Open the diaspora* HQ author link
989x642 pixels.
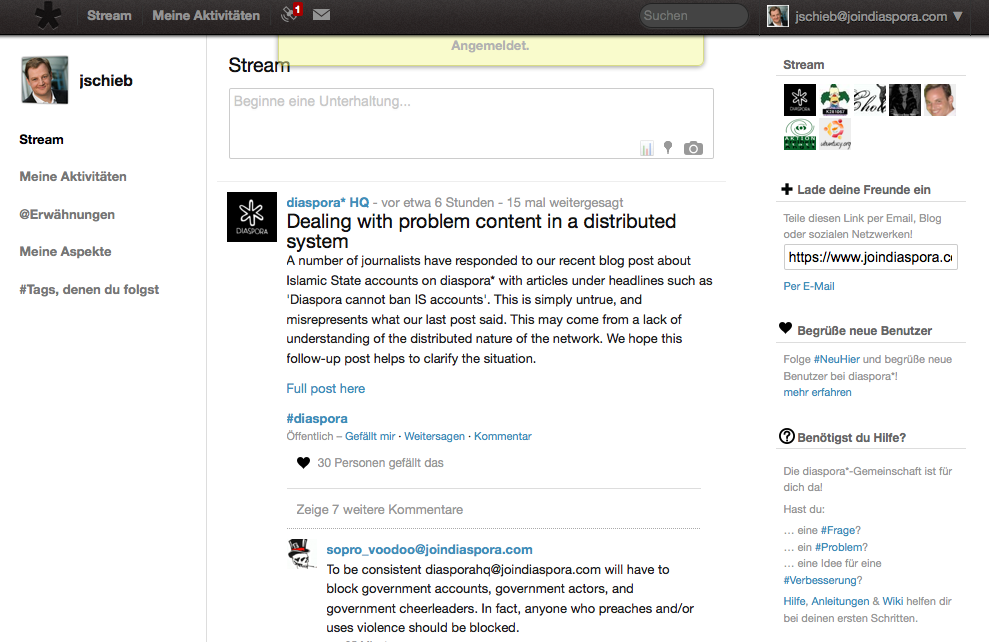[x=328, y=202]
